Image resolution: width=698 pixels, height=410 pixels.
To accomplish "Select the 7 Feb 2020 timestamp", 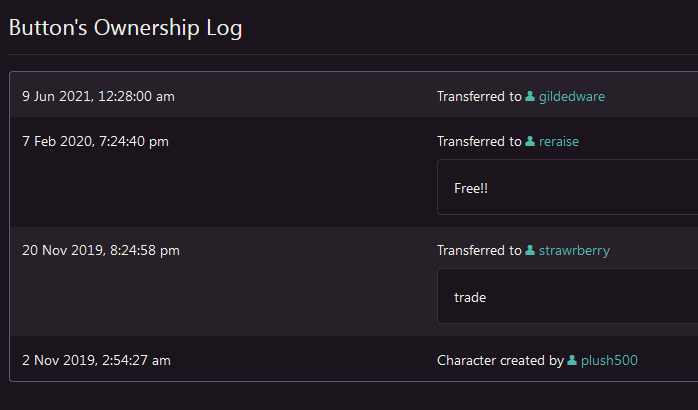I will pos(95,142).
